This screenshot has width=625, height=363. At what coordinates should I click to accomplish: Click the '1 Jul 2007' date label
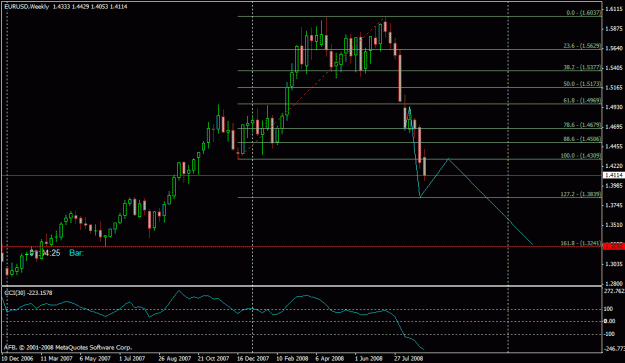[x=132, y=358]
